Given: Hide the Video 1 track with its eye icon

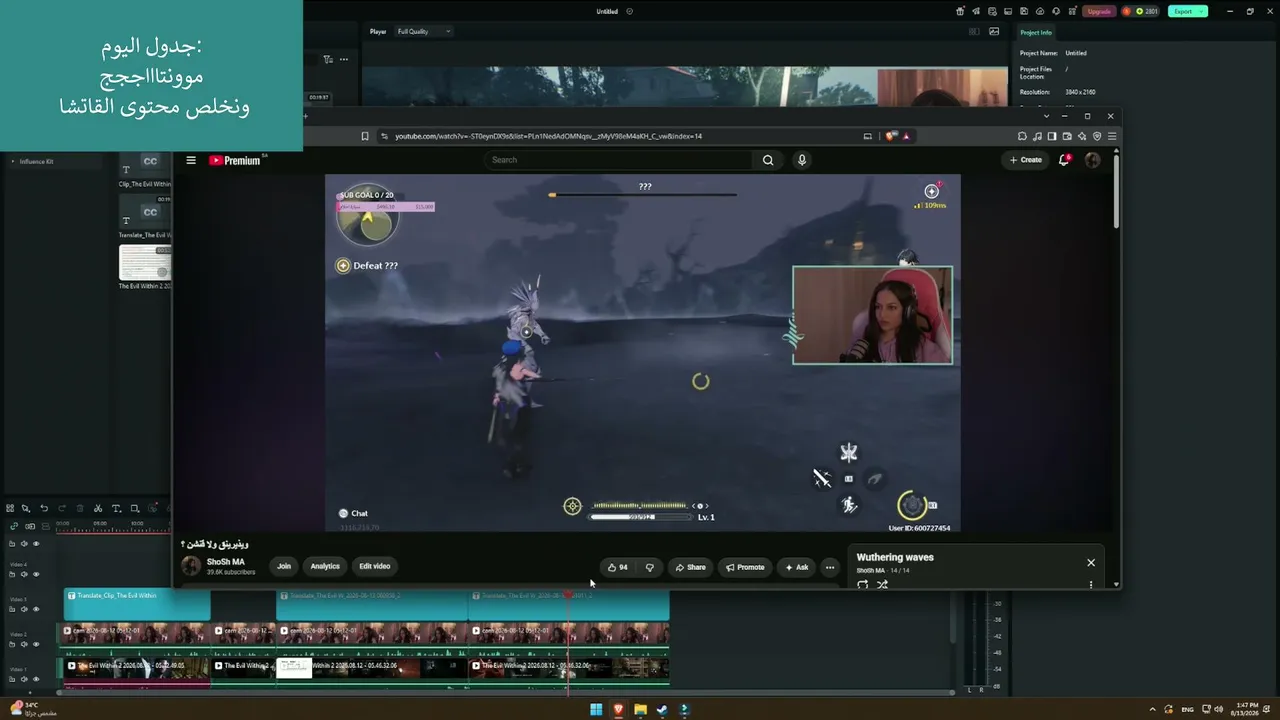Looking at the screenshot, I should (x=36, y=679).
